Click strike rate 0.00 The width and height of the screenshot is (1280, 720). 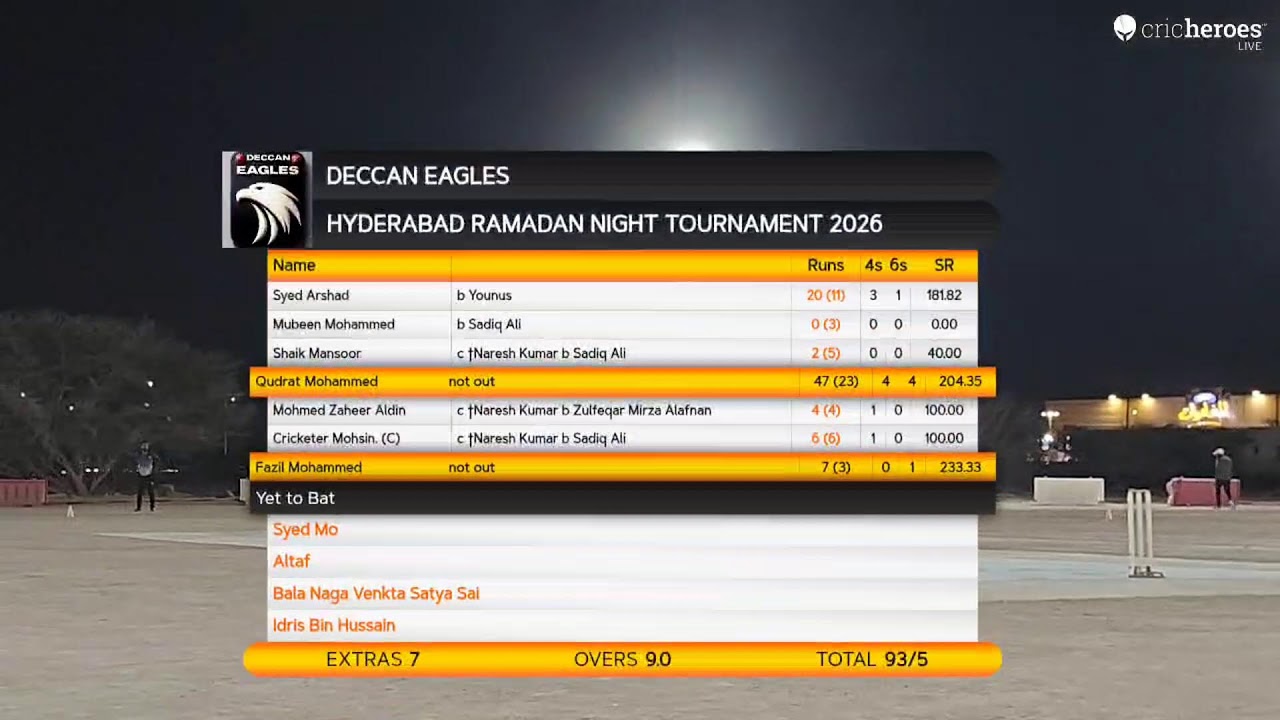(944, 324)
